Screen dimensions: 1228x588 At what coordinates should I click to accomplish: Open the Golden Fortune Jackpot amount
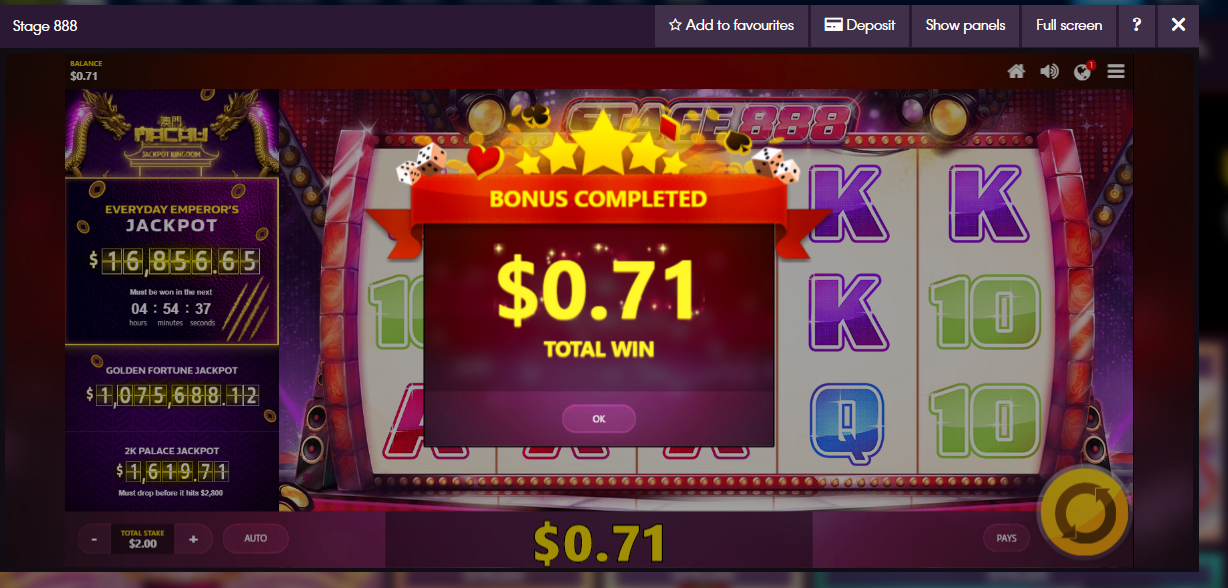(x=172, y=396)
